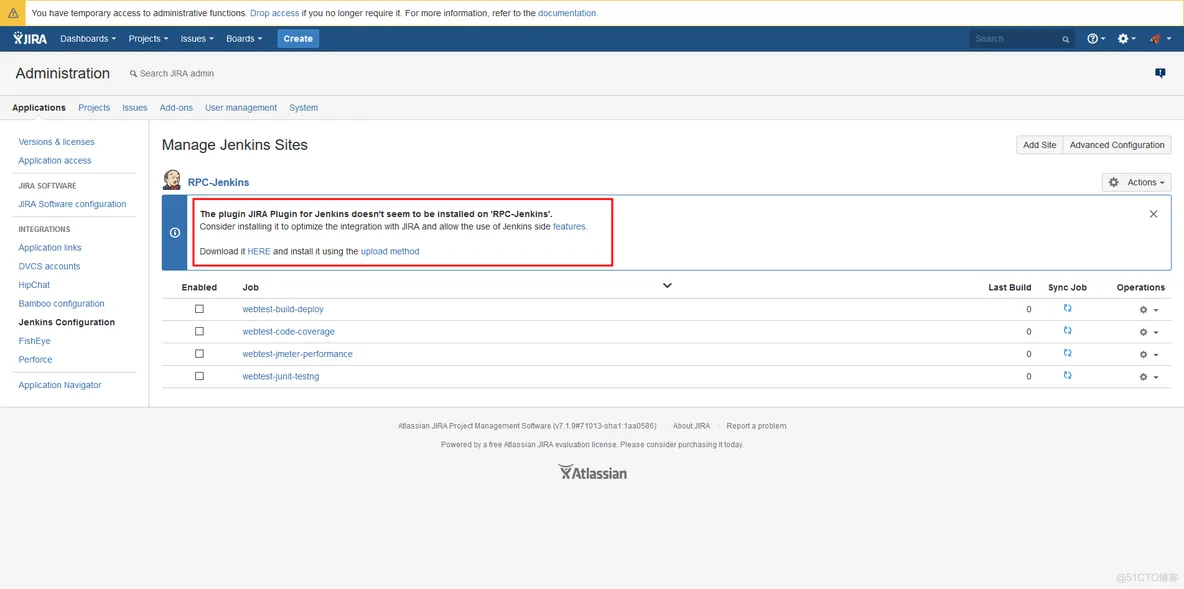This screenshot has height=589, width=1184.
Task: Switch to the Projects admin tab
Action: (x=94, y=108)
